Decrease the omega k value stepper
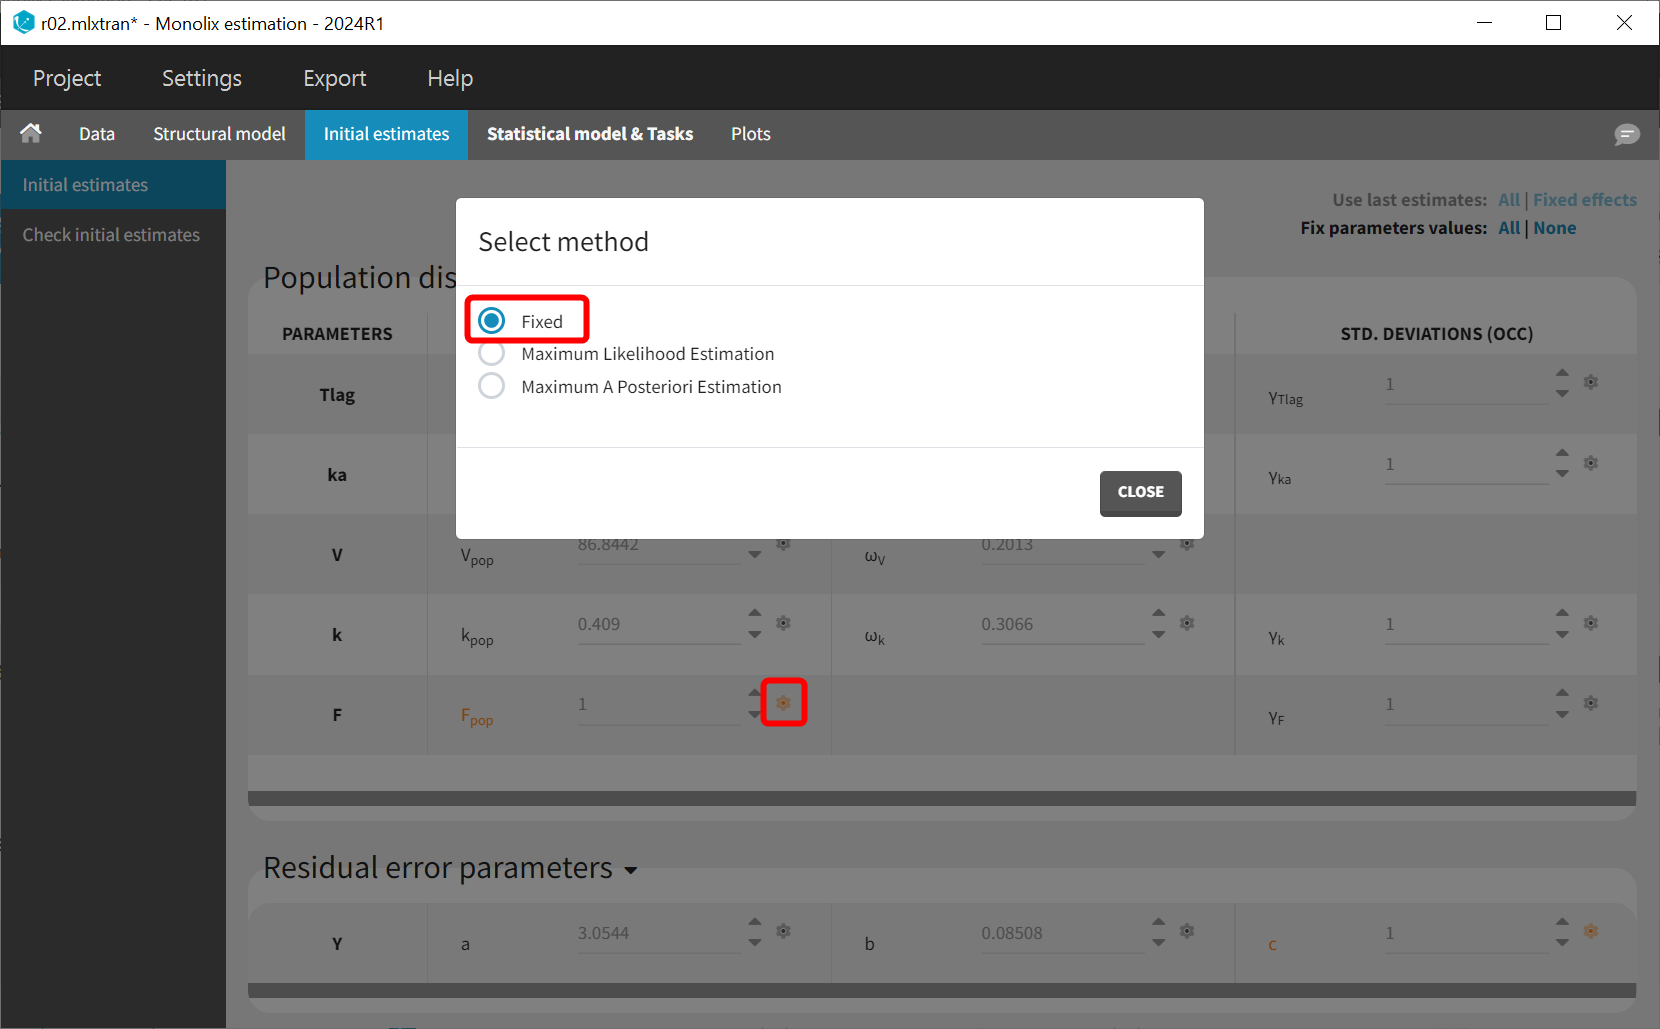1660x1029 pixels. (x=1158, y=635)
